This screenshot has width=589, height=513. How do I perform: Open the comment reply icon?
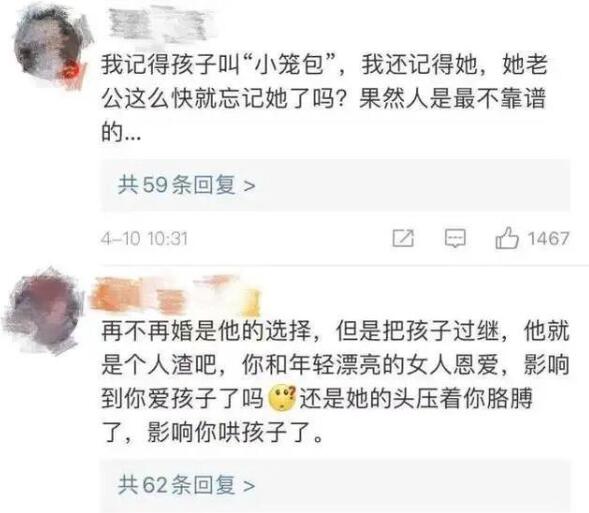click(x=455, y=238)
